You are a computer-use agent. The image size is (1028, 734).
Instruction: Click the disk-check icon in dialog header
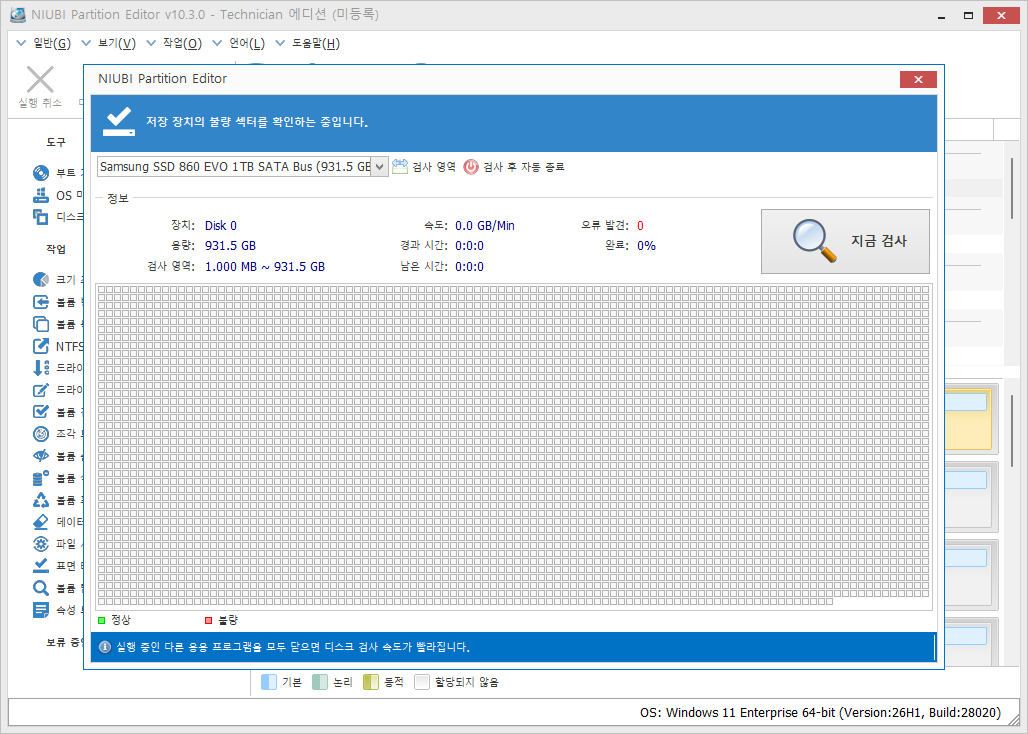click(119, 122)
